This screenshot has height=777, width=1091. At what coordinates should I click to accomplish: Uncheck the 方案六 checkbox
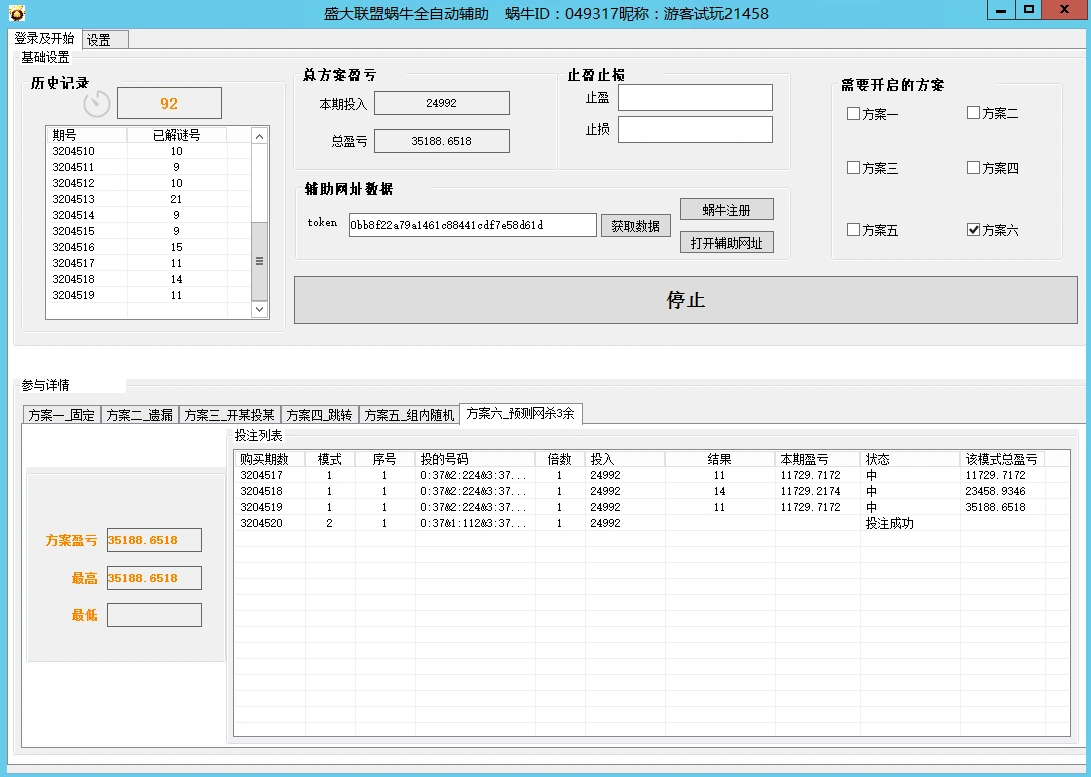tap(973, 230)
